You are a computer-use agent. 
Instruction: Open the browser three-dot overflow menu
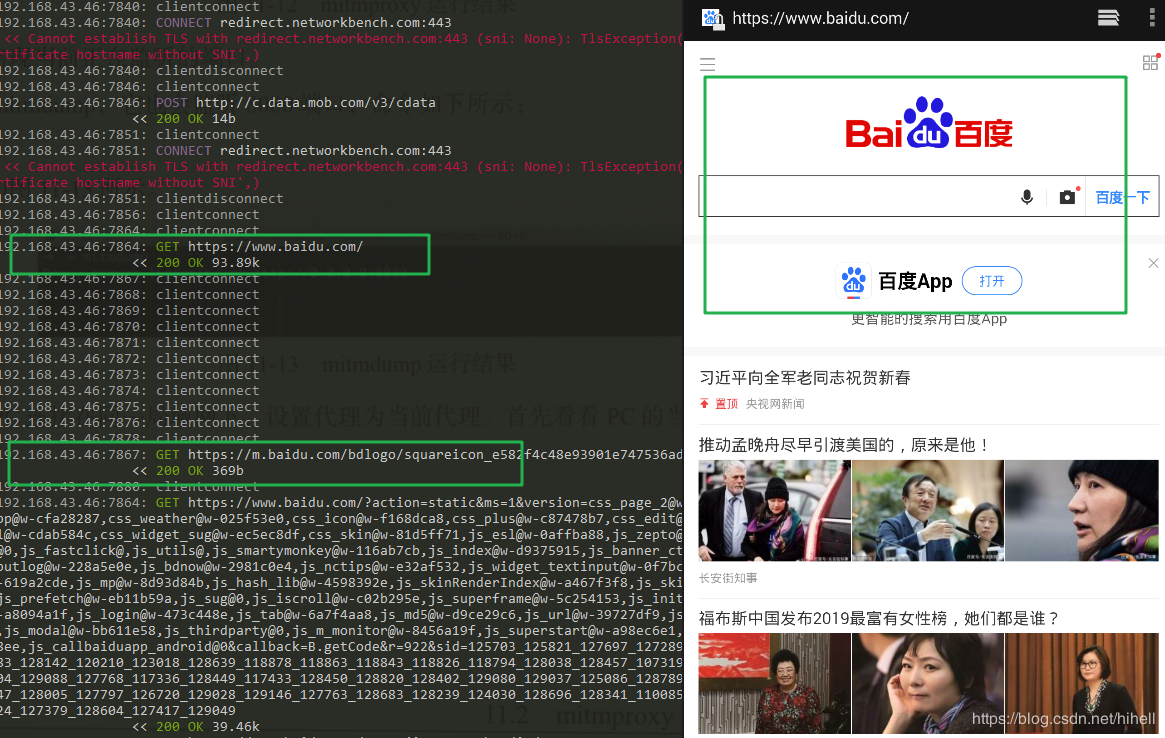(x=1153, y=17)
